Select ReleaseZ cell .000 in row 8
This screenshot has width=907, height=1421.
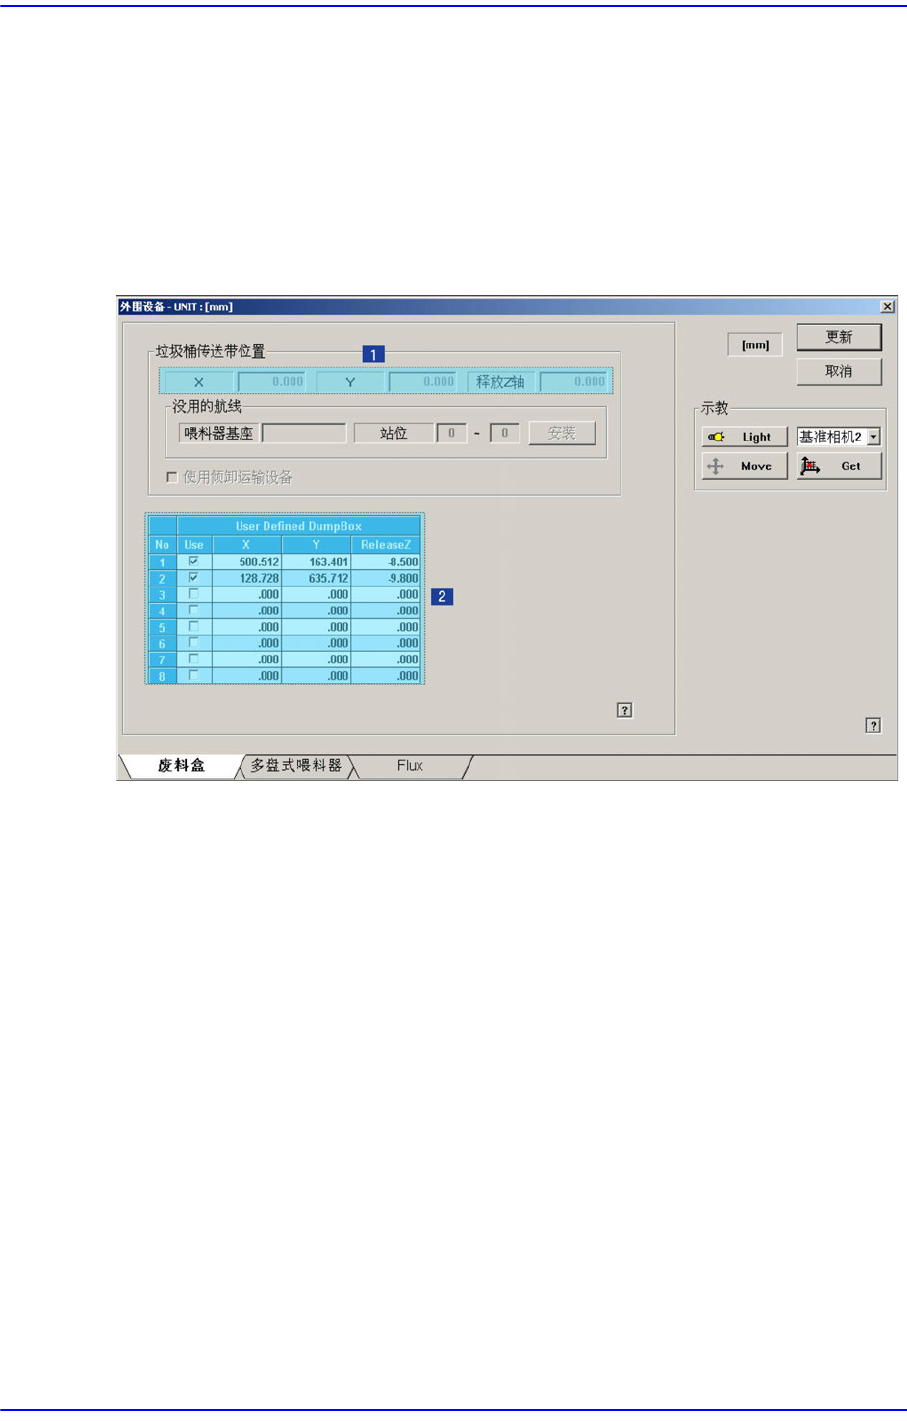(x=386, y=676)
